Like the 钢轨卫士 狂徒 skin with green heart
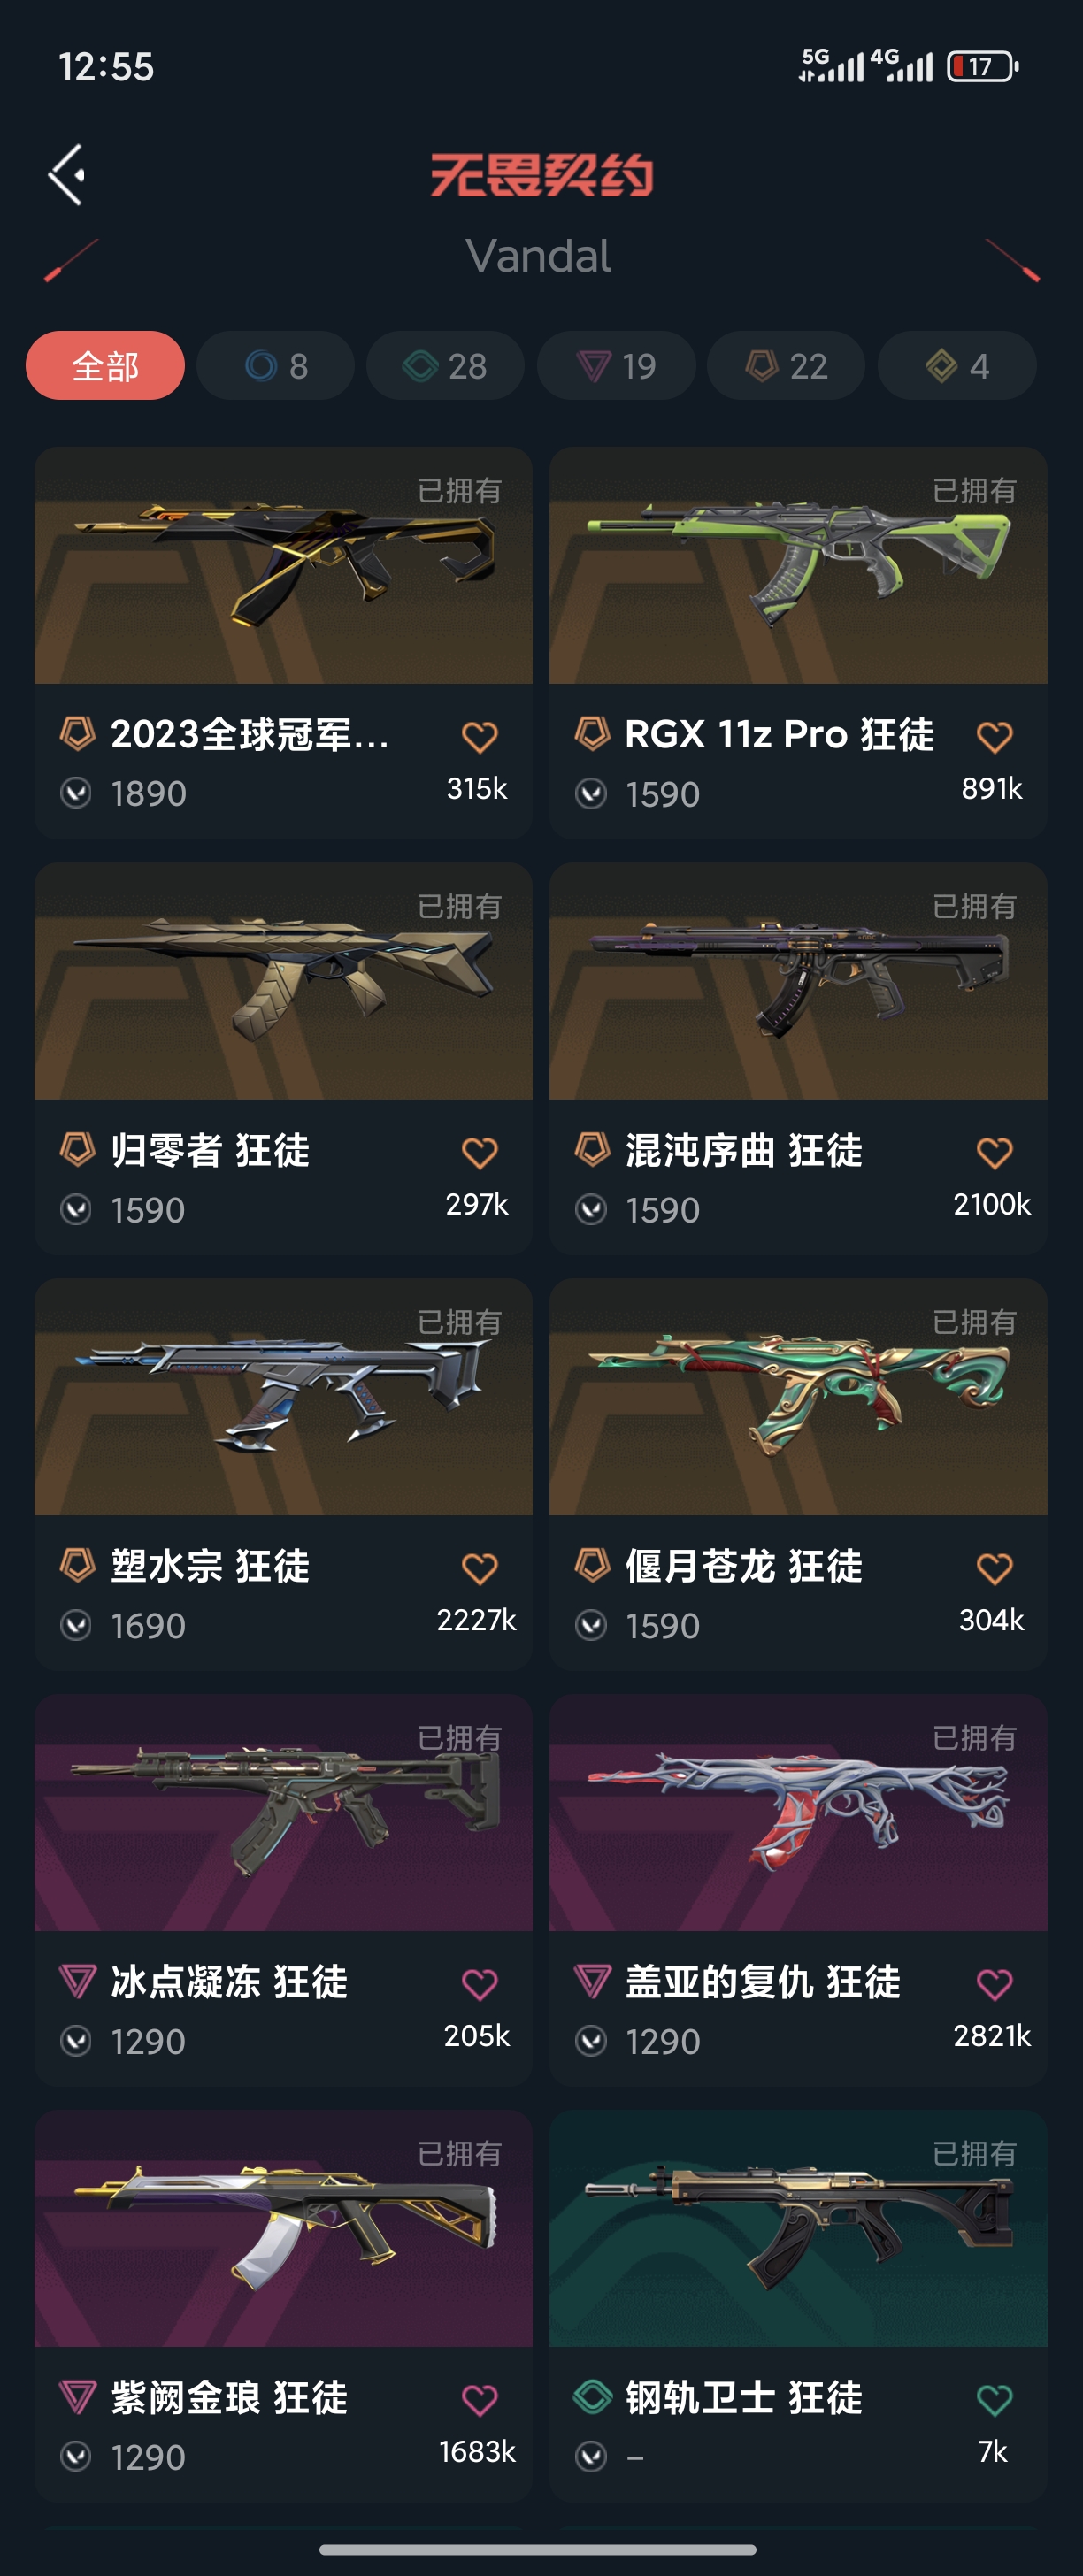The width and height of the screenshot is (1083, 2576). [994, 2400]
